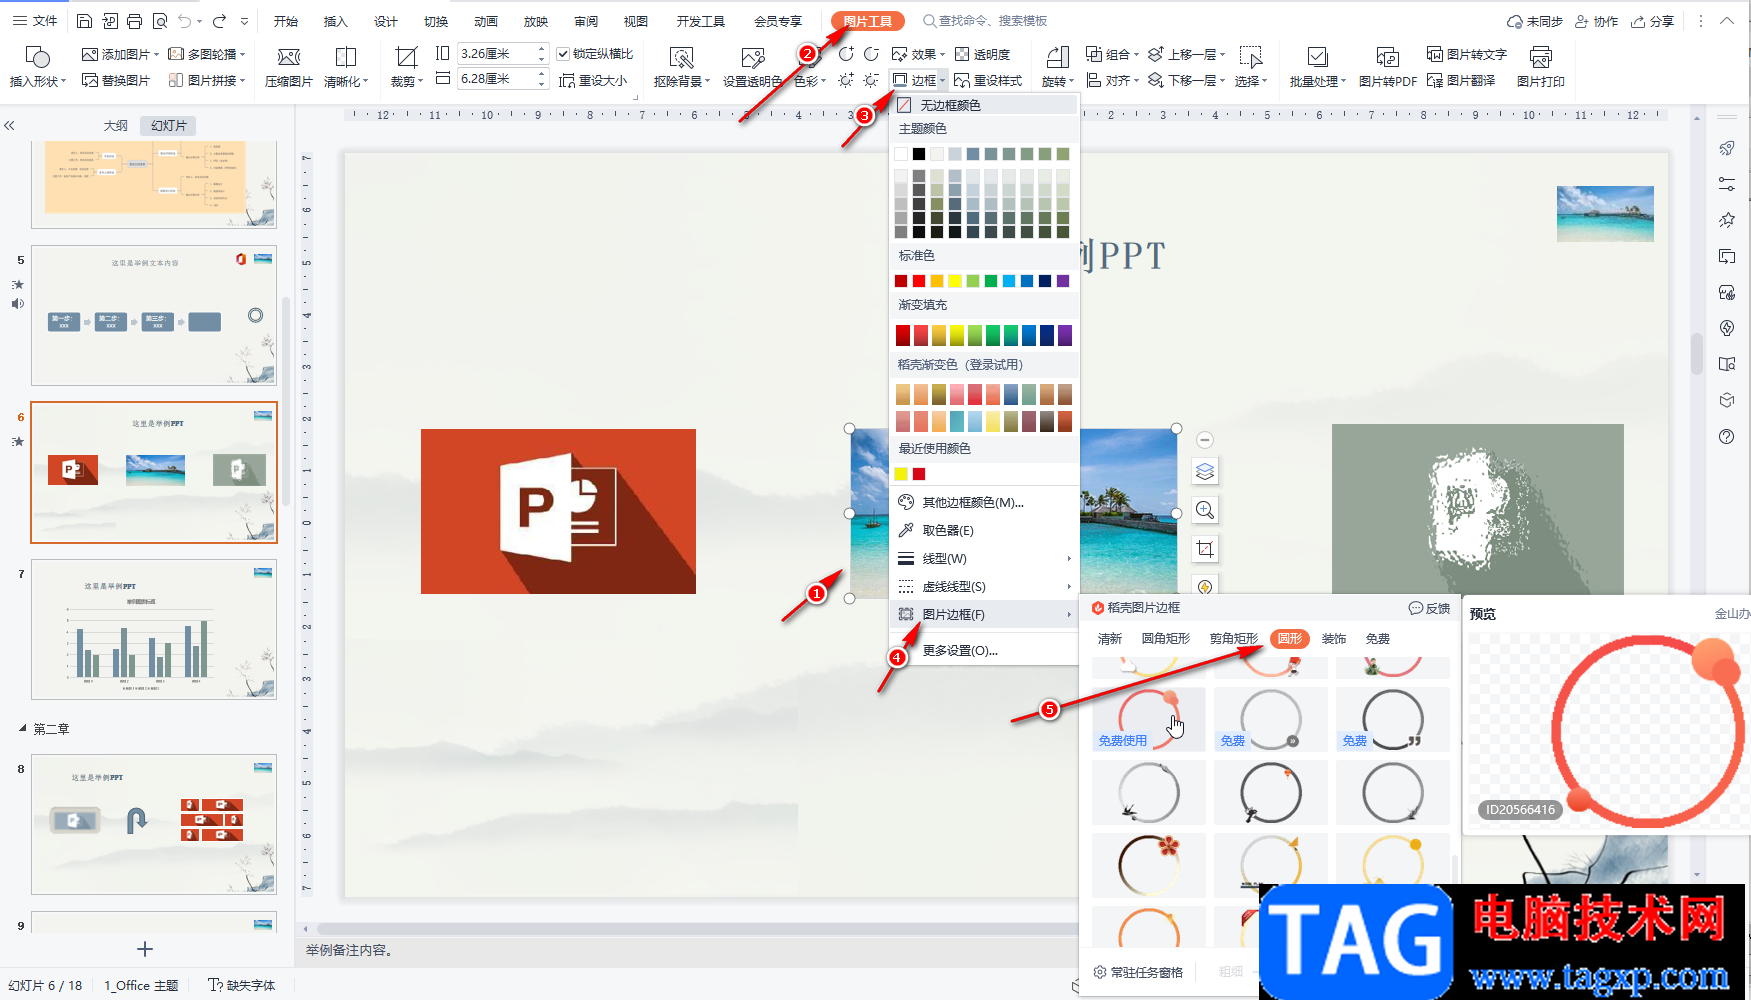Select the slide 5 flowchart thumbnail

pyautogui.click(x=154, y=316)
